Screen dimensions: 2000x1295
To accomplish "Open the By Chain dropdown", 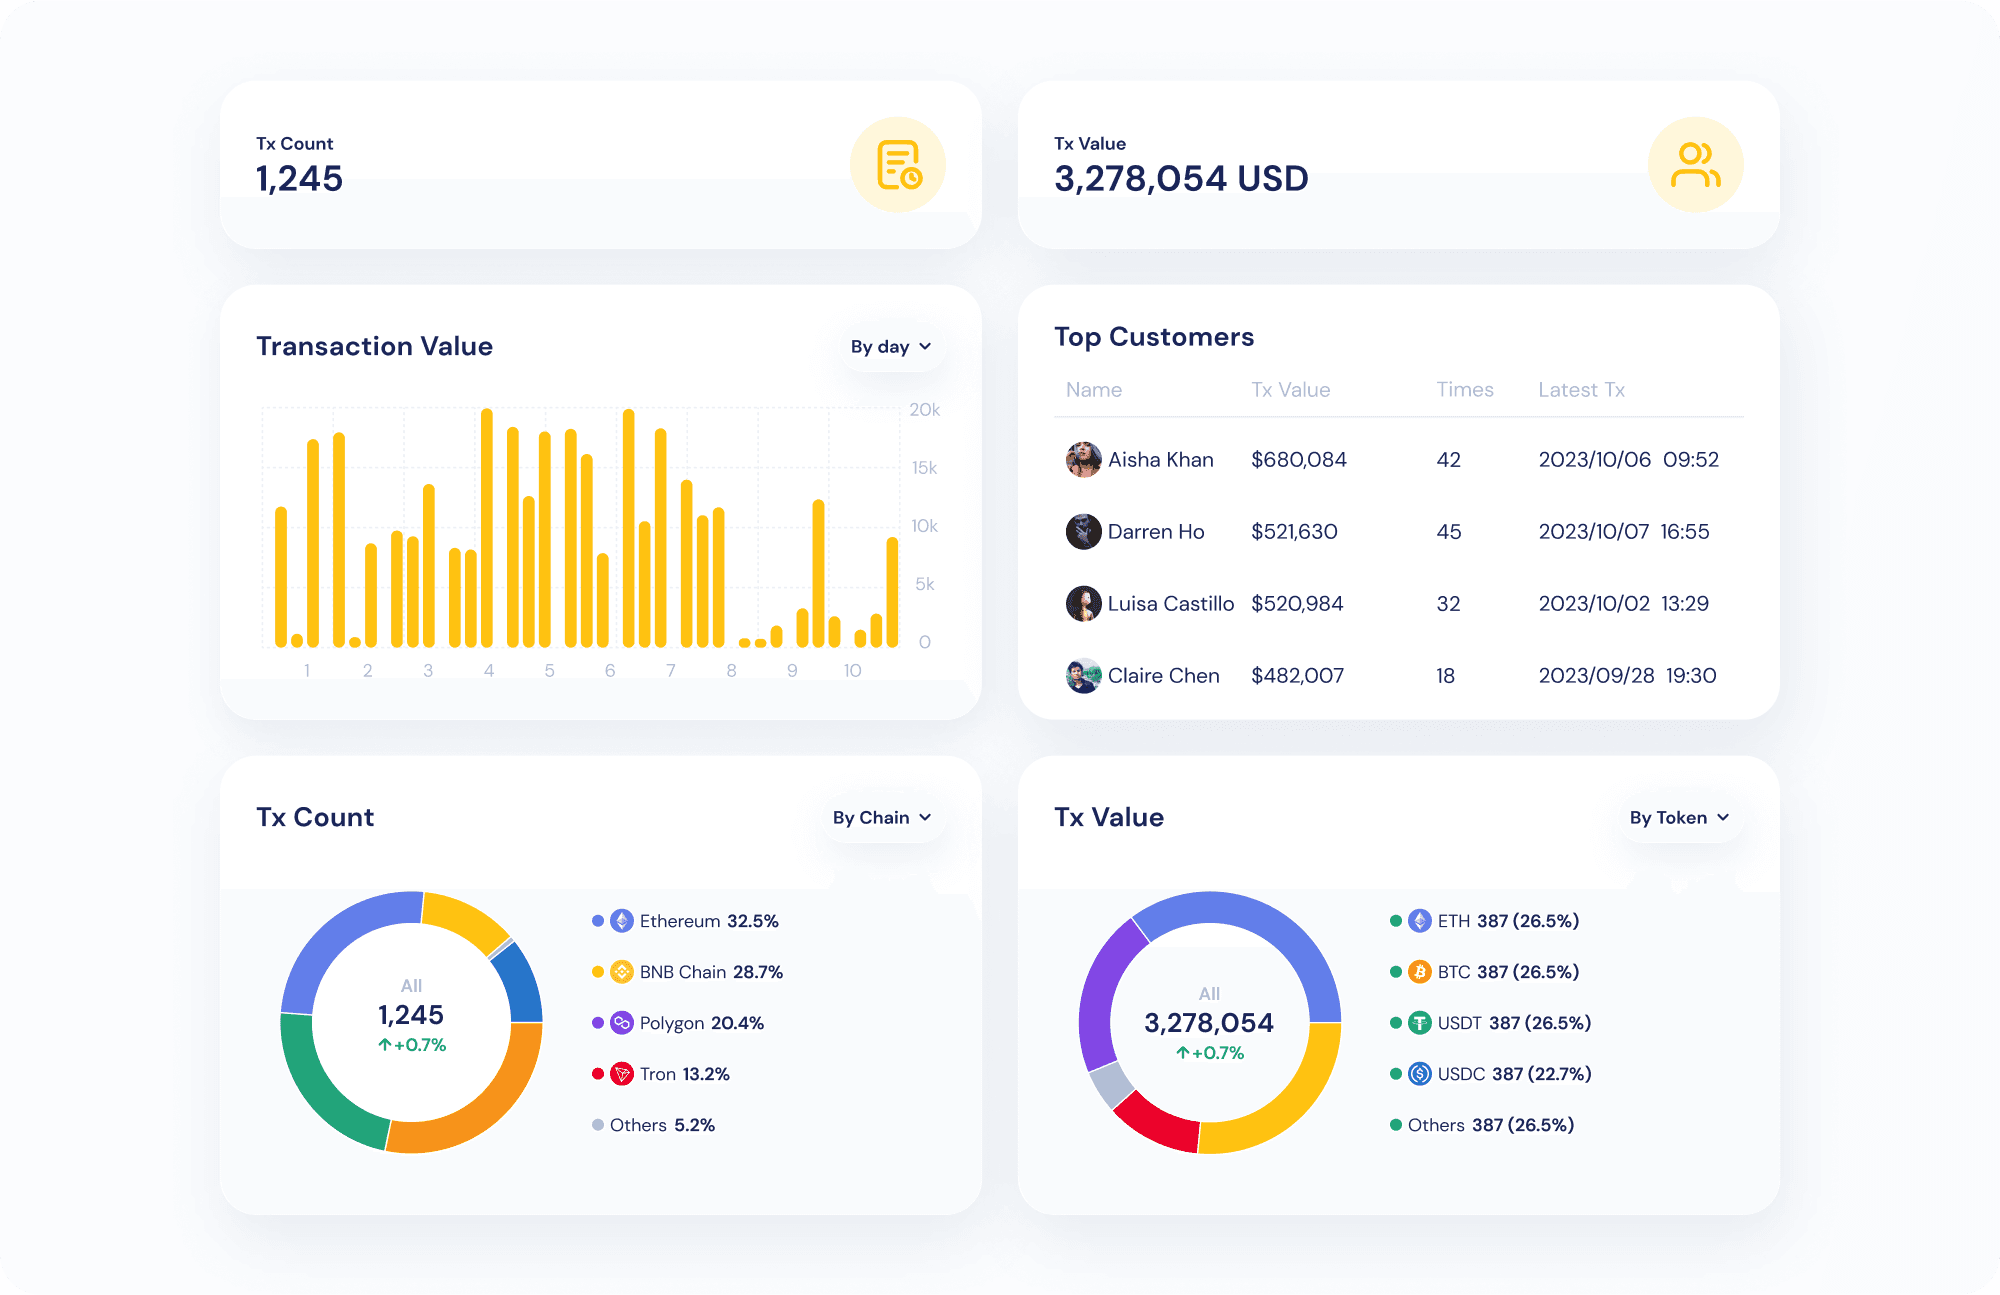I will (882, 817).
